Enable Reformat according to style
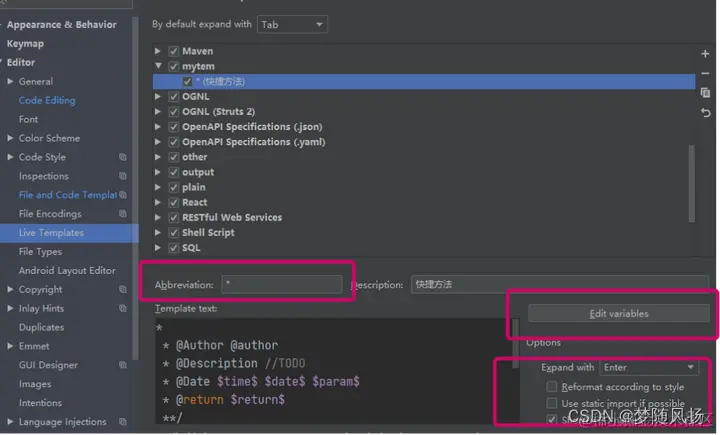 (x=551, y=386)
